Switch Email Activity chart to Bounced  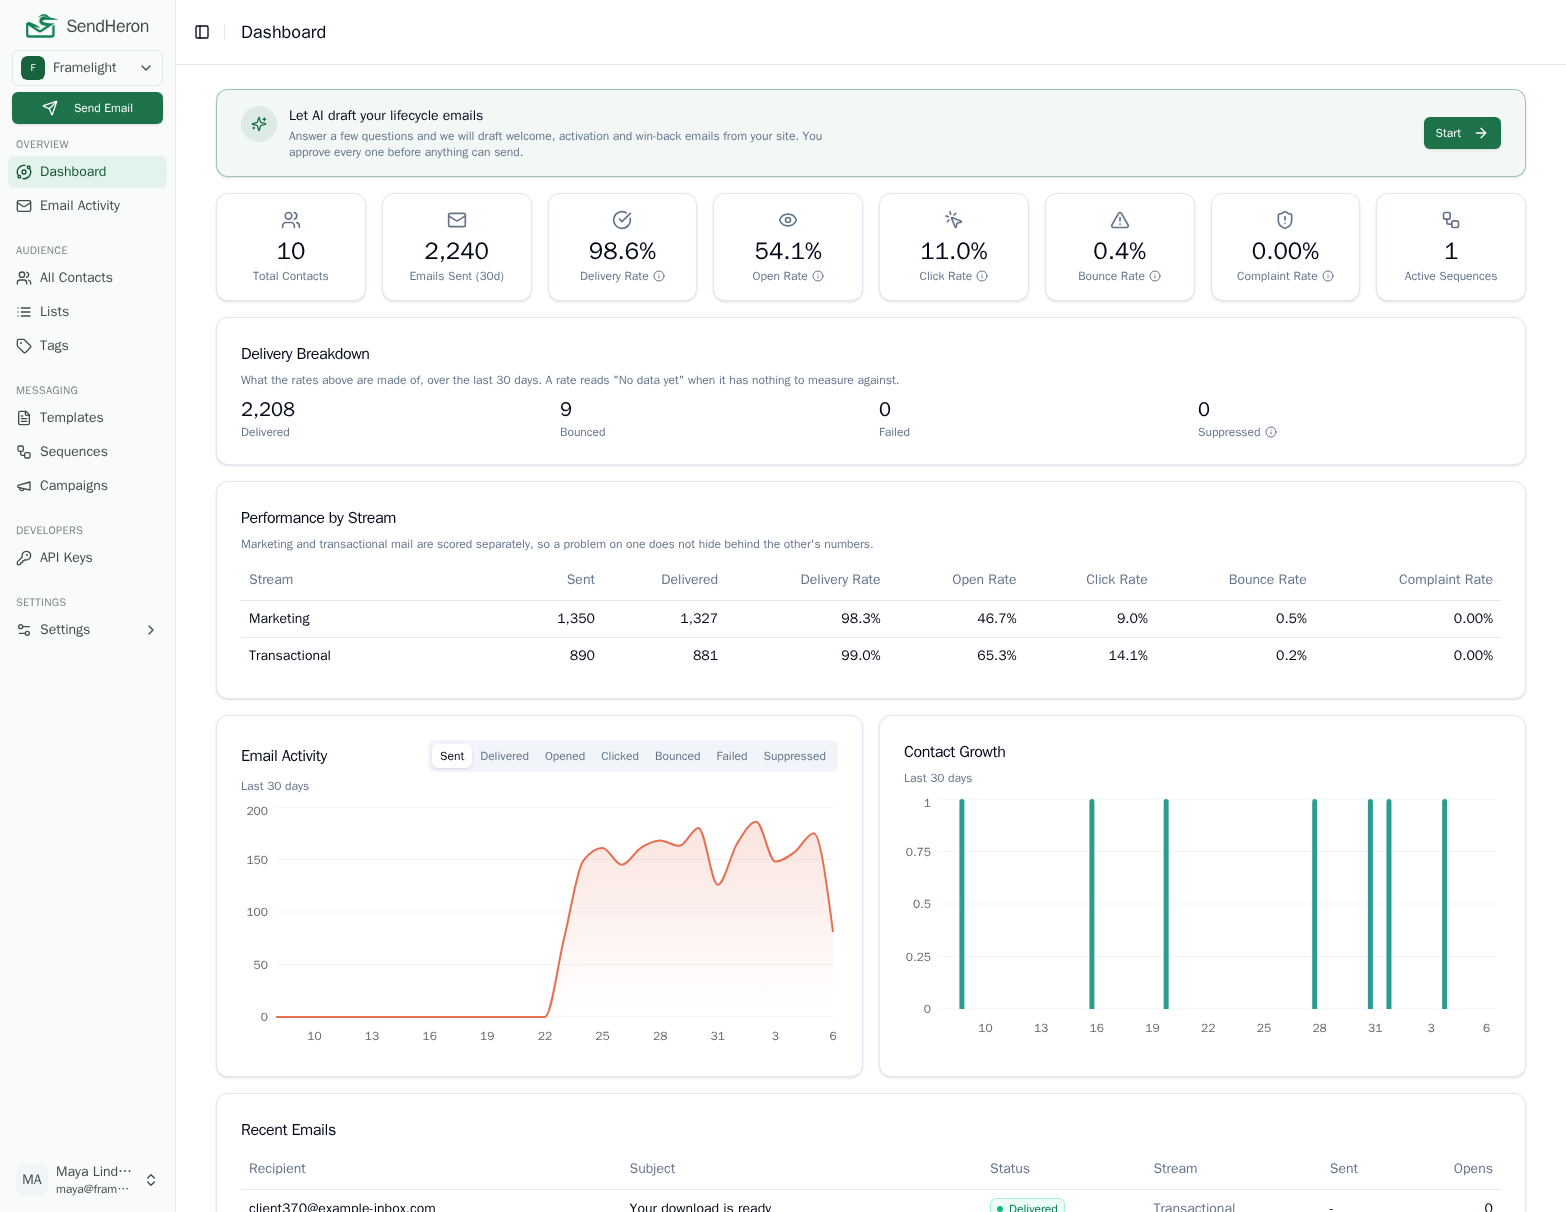(x=678, y=756)
